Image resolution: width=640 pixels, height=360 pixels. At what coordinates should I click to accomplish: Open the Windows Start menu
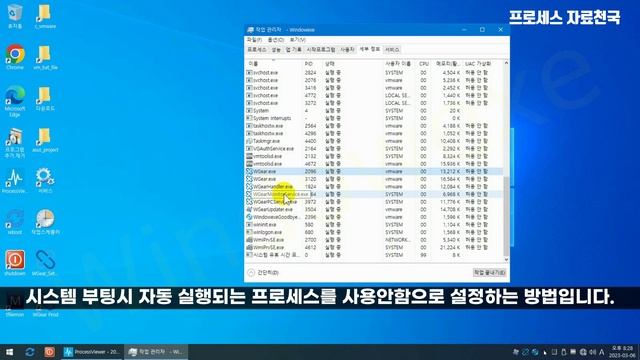[9, 352]
